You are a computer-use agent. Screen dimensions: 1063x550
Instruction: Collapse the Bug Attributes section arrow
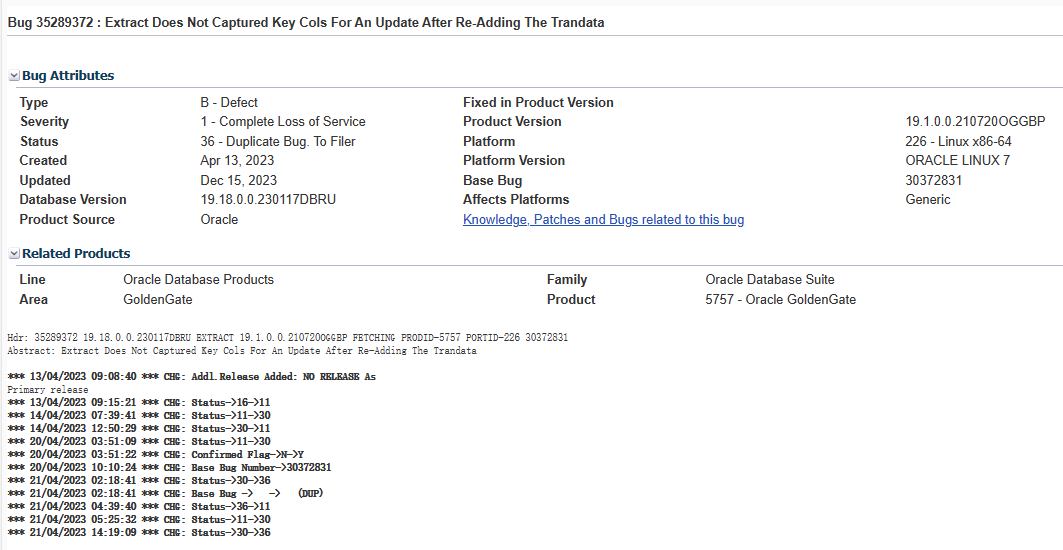(x=14, y=76)
